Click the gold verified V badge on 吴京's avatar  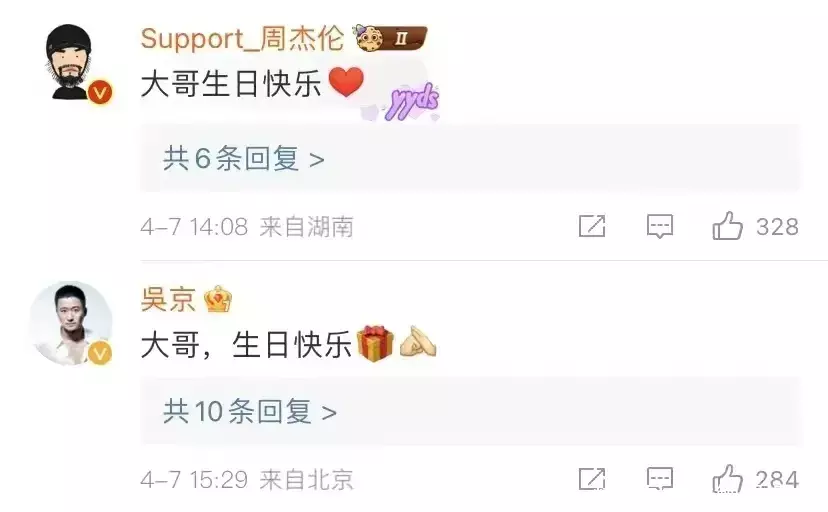(x=100, y=353)
